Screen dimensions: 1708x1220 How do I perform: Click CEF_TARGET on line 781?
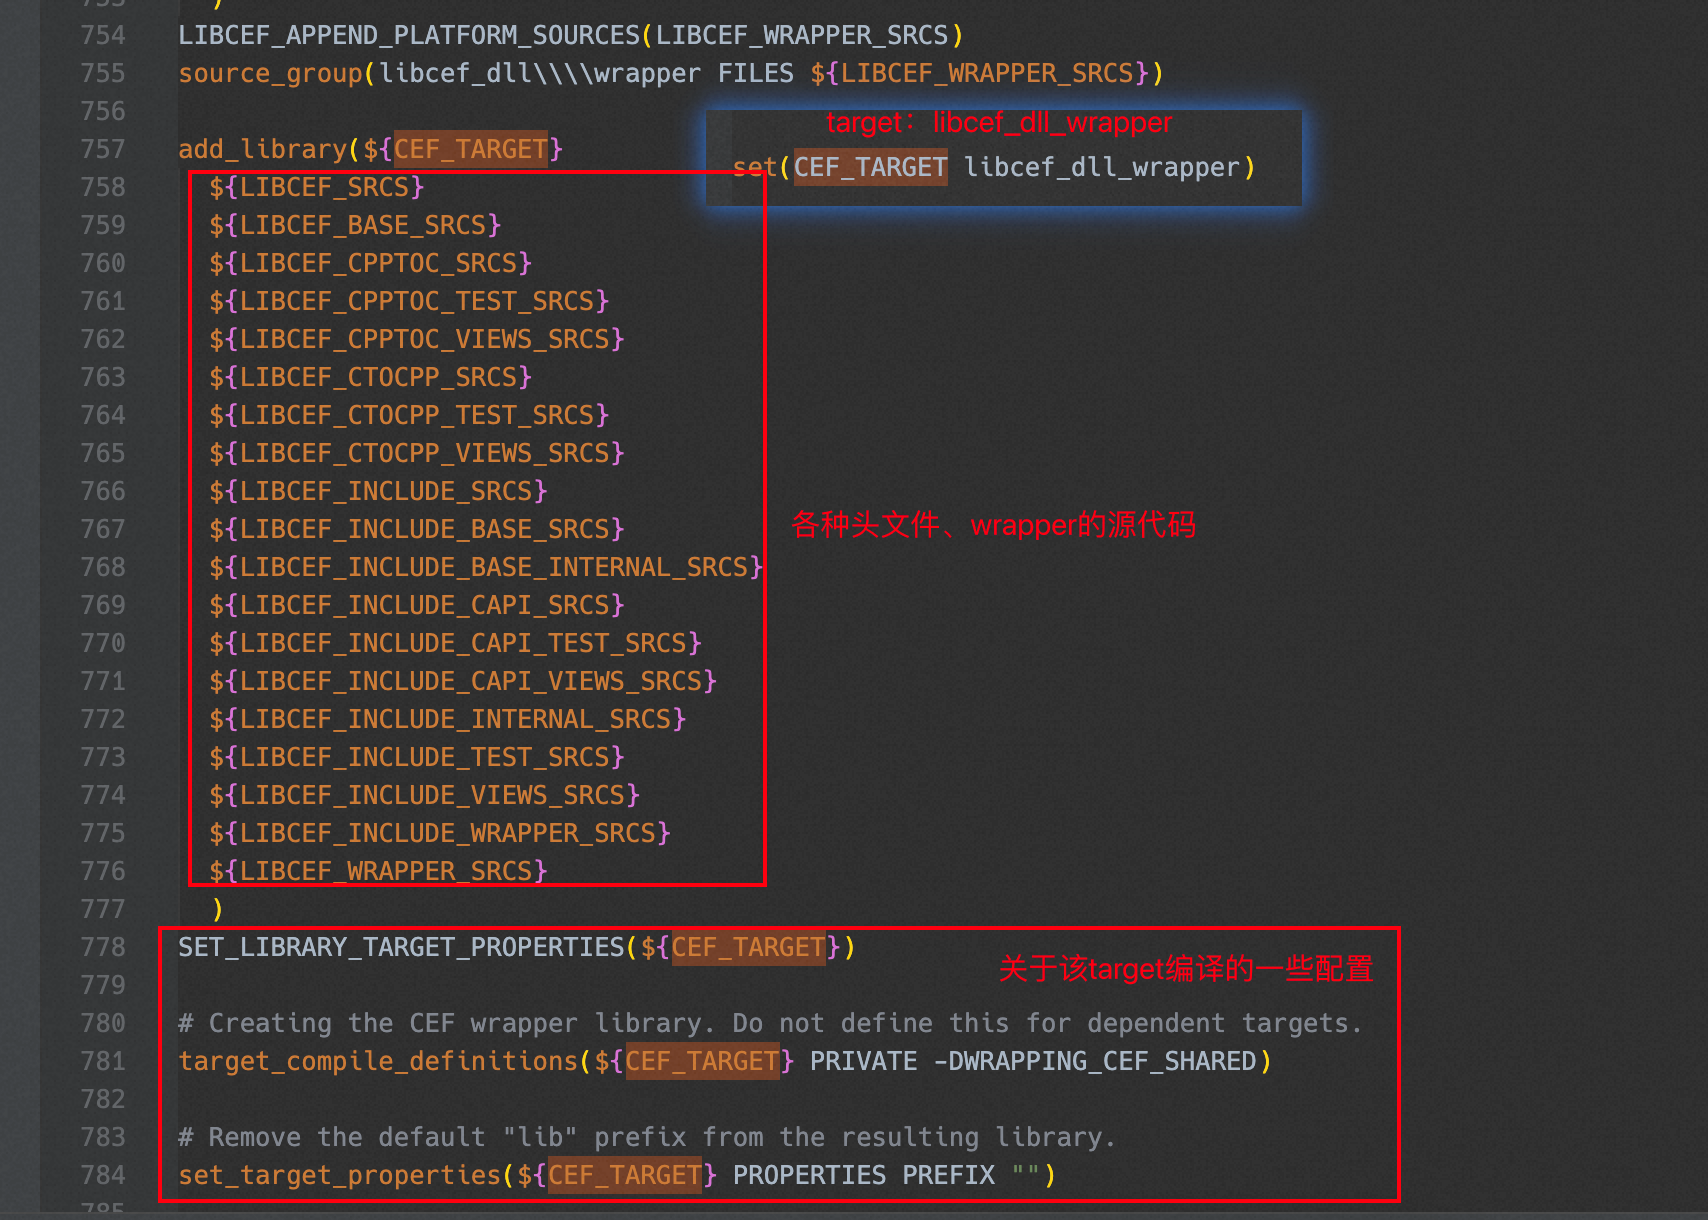pos(702,1061)
